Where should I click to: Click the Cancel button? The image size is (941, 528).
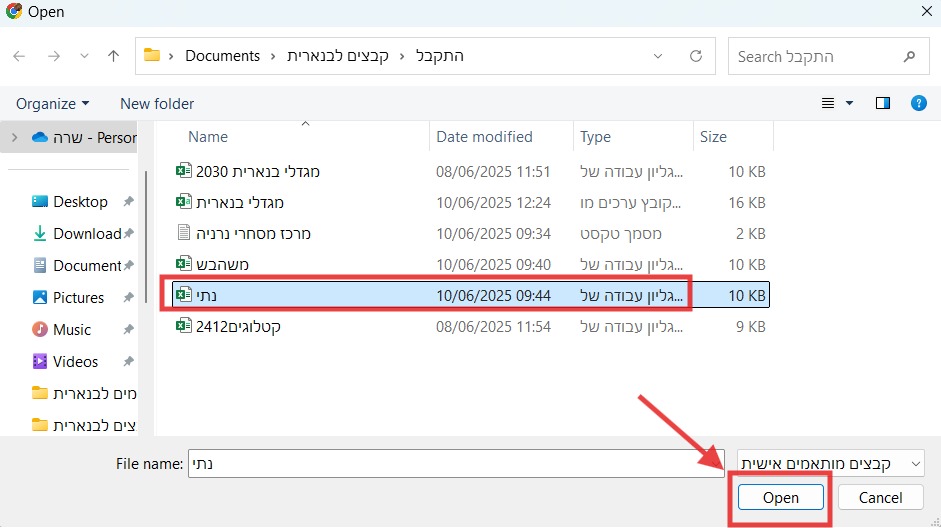(880, 497)
